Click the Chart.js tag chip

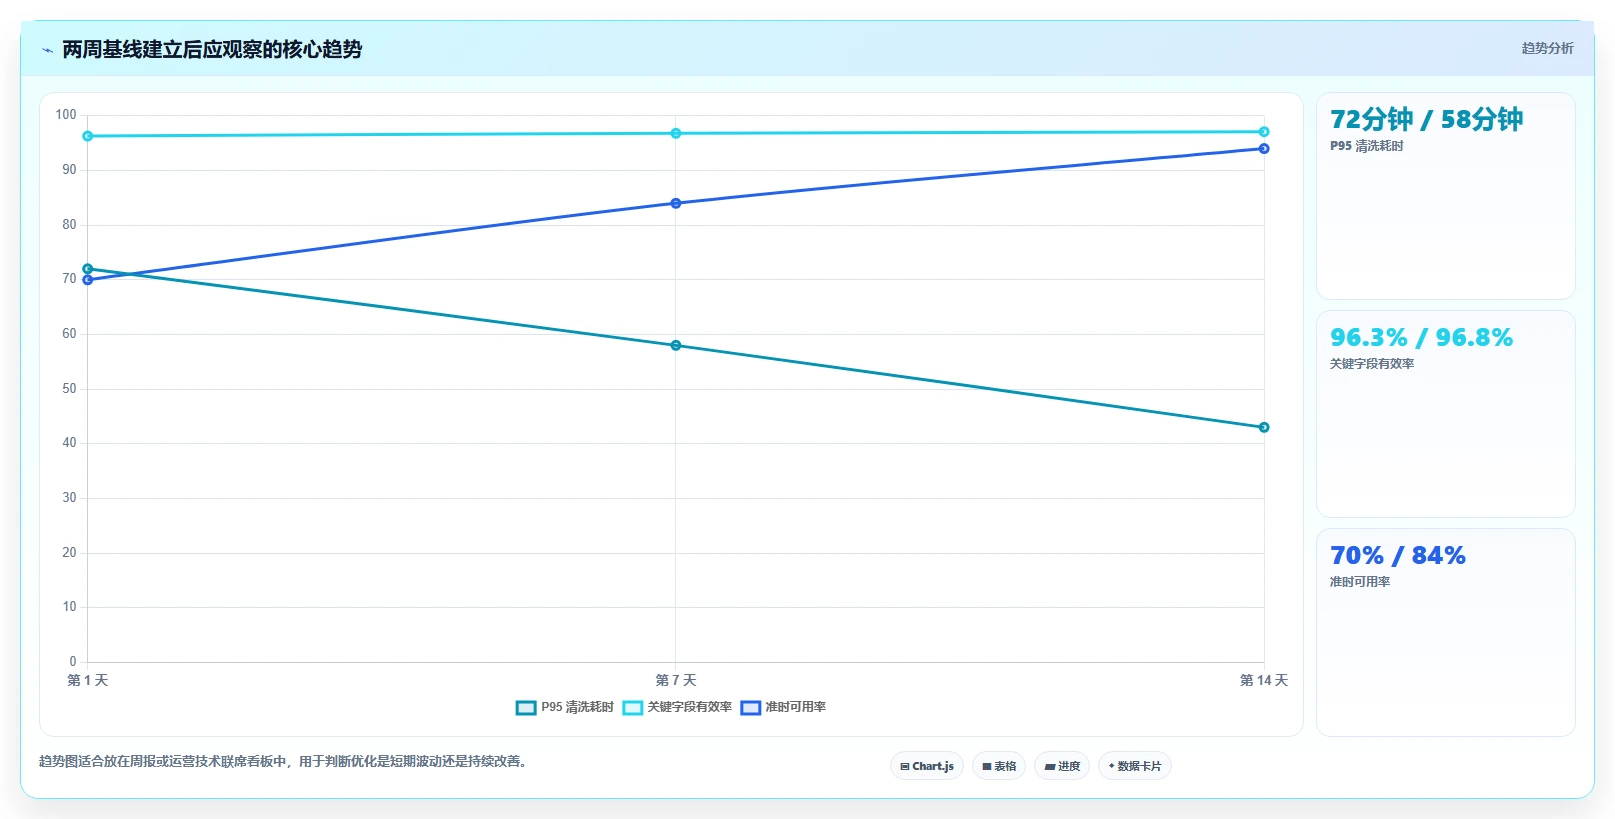pyautogui.click(x=927, y=766)
